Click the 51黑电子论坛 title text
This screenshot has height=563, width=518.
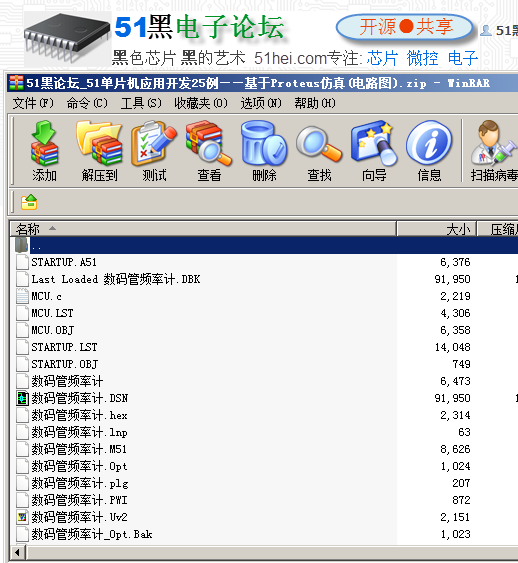(x=200, y=27)
